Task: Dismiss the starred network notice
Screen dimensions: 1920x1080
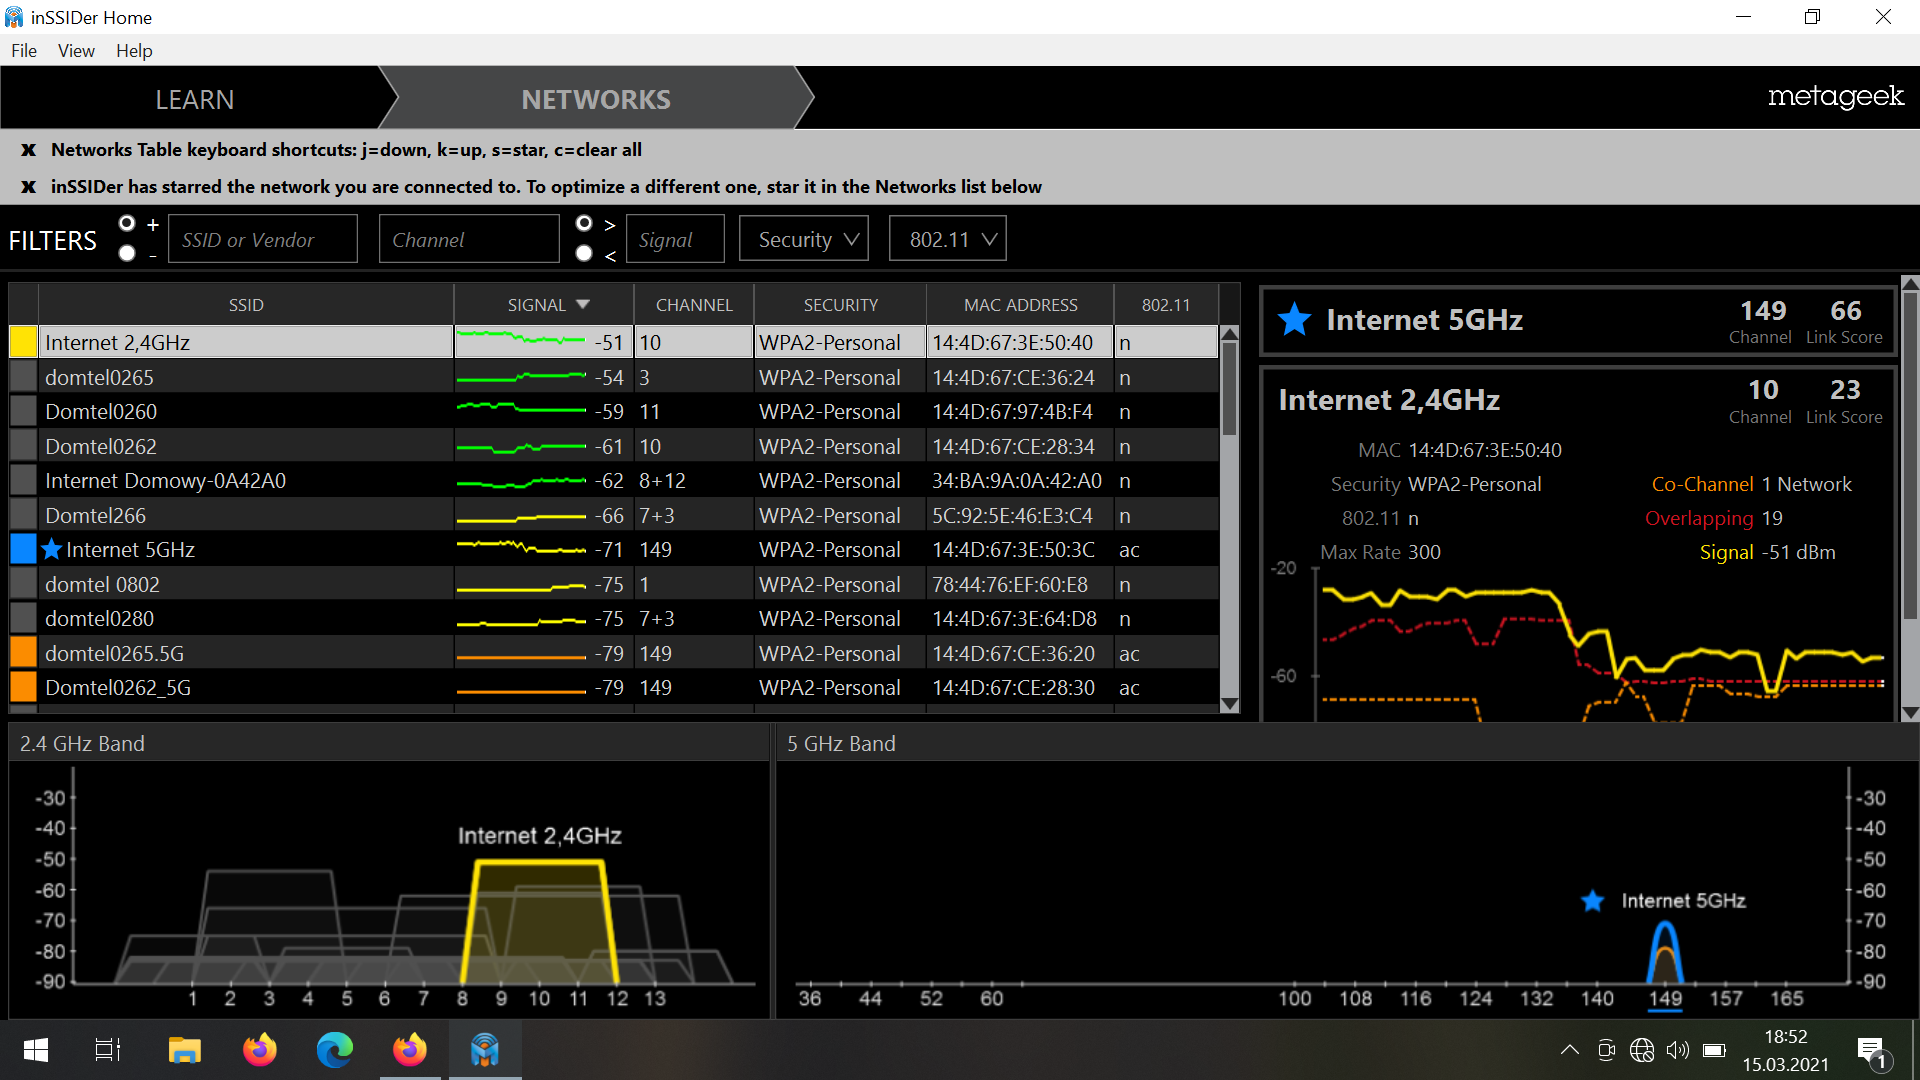Action: [x=28, y=187]
